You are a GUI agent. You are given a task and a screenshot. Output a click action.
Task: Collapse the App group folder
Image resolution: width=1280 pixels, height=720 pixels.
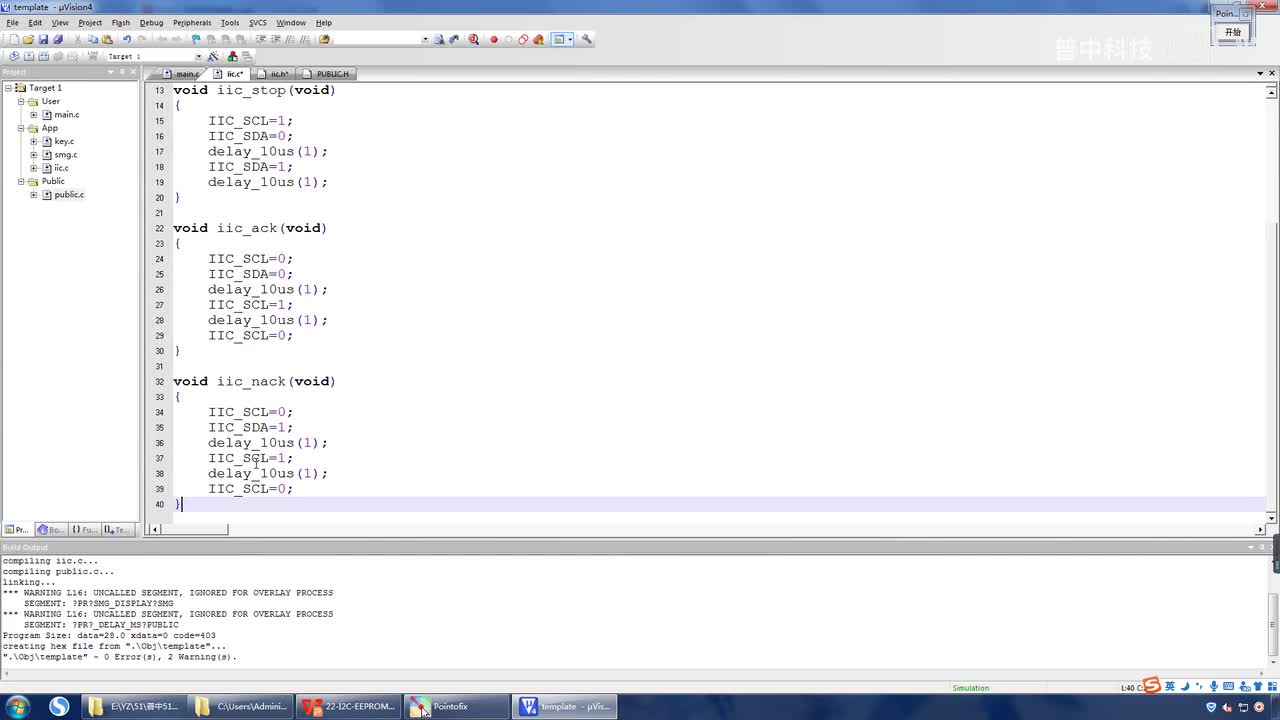pos(21,128)
